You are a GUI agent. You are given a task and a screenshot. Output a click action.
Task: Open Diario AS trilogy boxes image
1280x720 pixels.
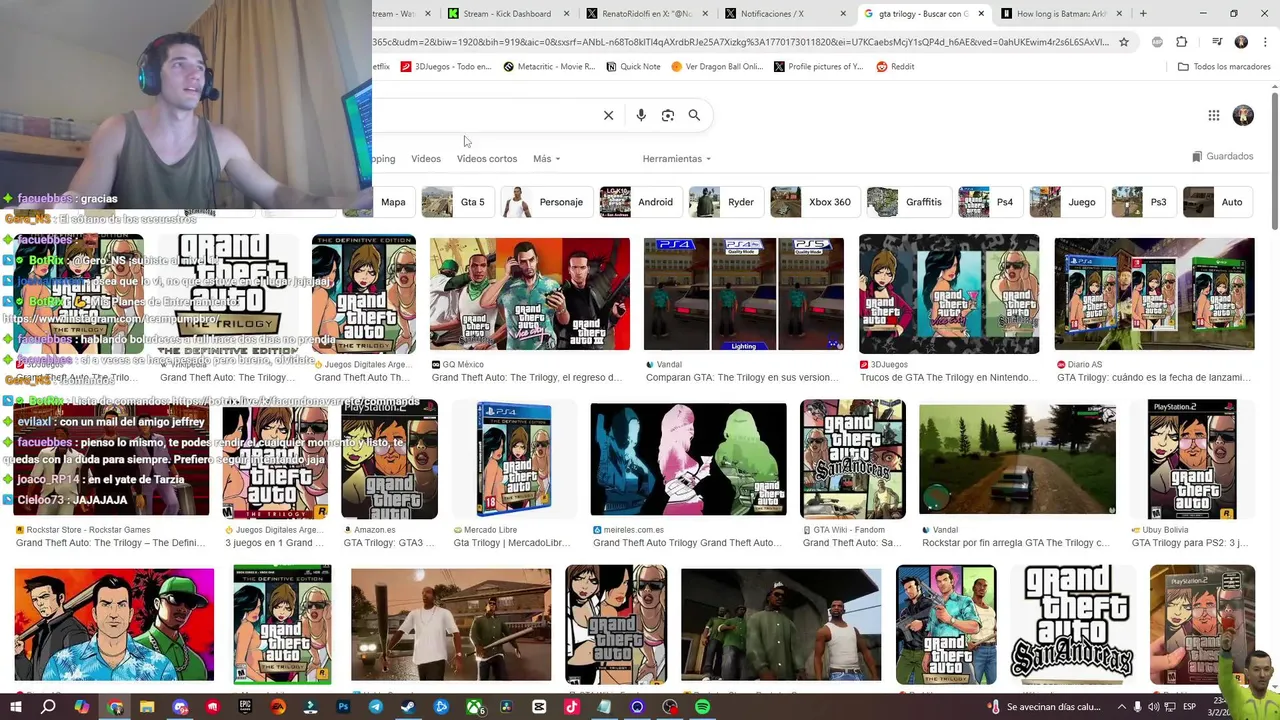click(1154, 294)
